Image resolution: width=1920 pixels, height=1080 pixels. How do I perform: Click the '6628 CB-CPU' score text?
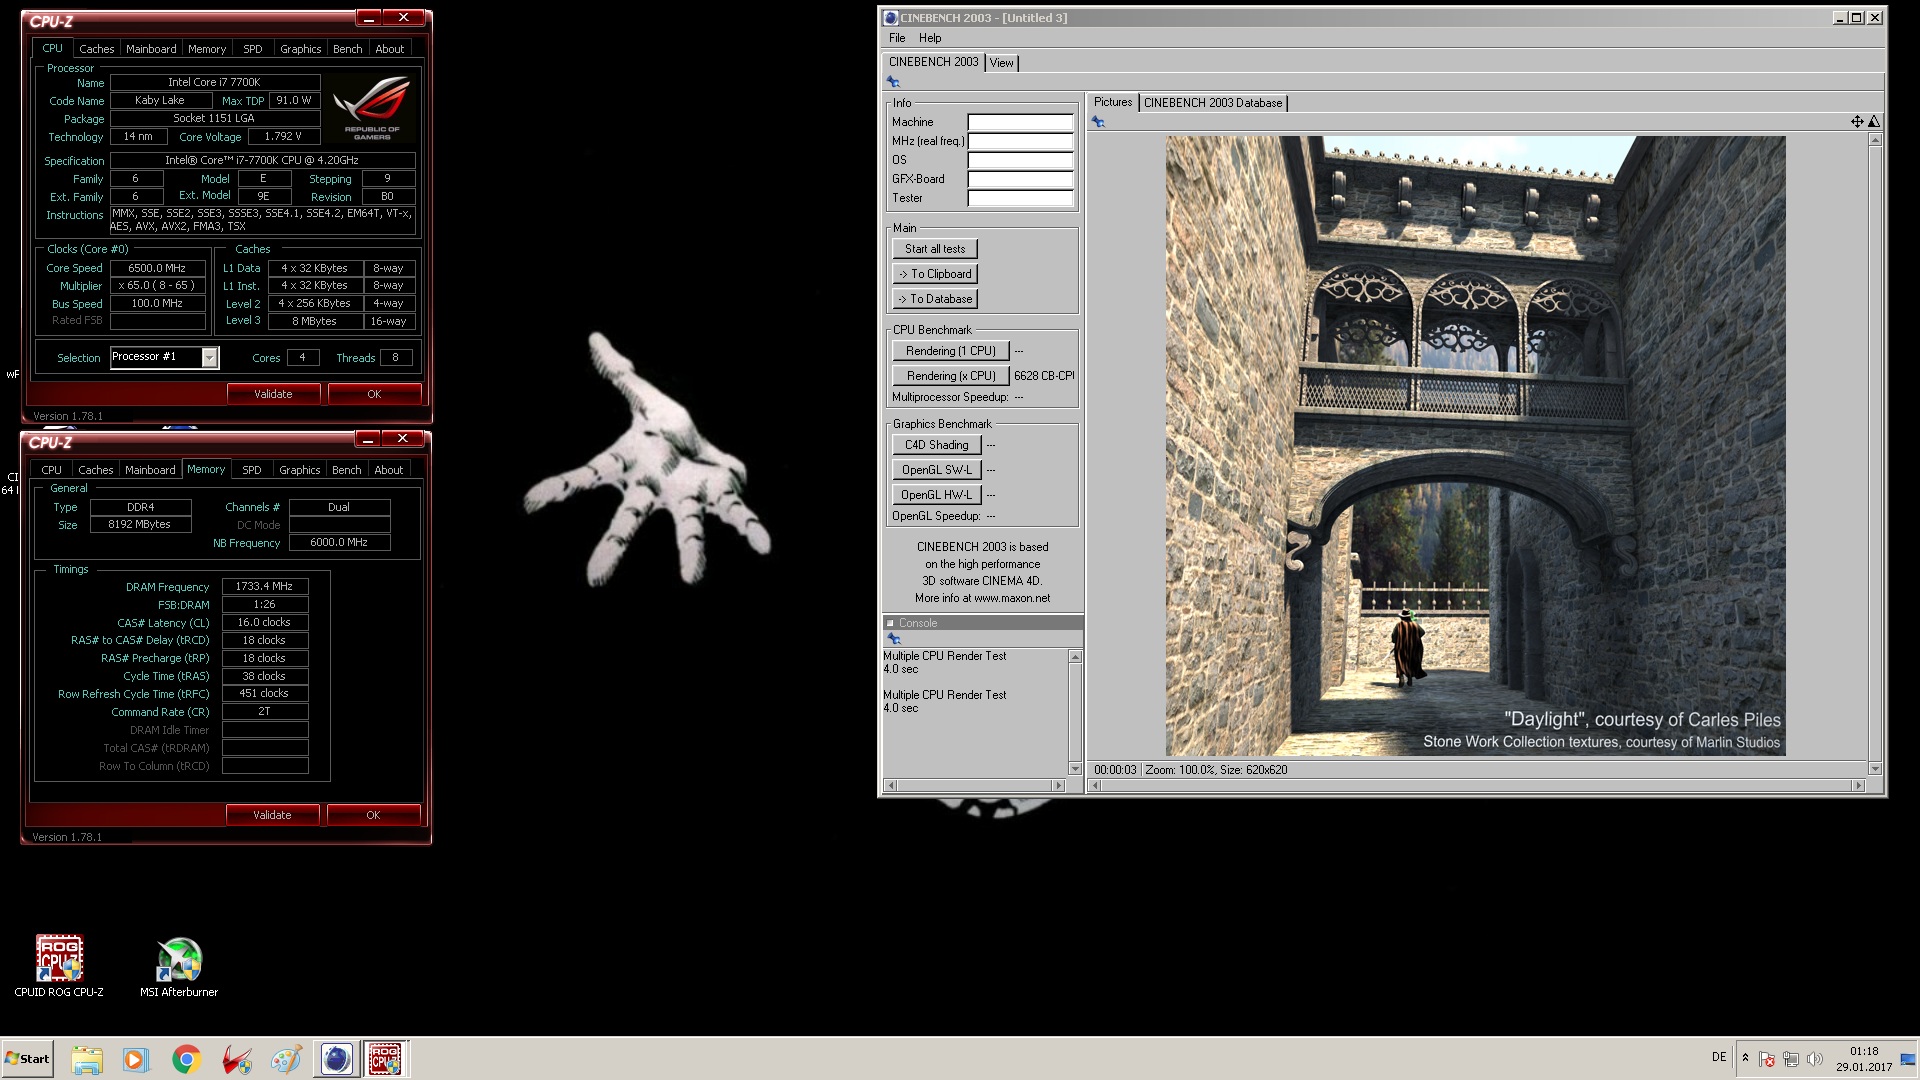1044,376
